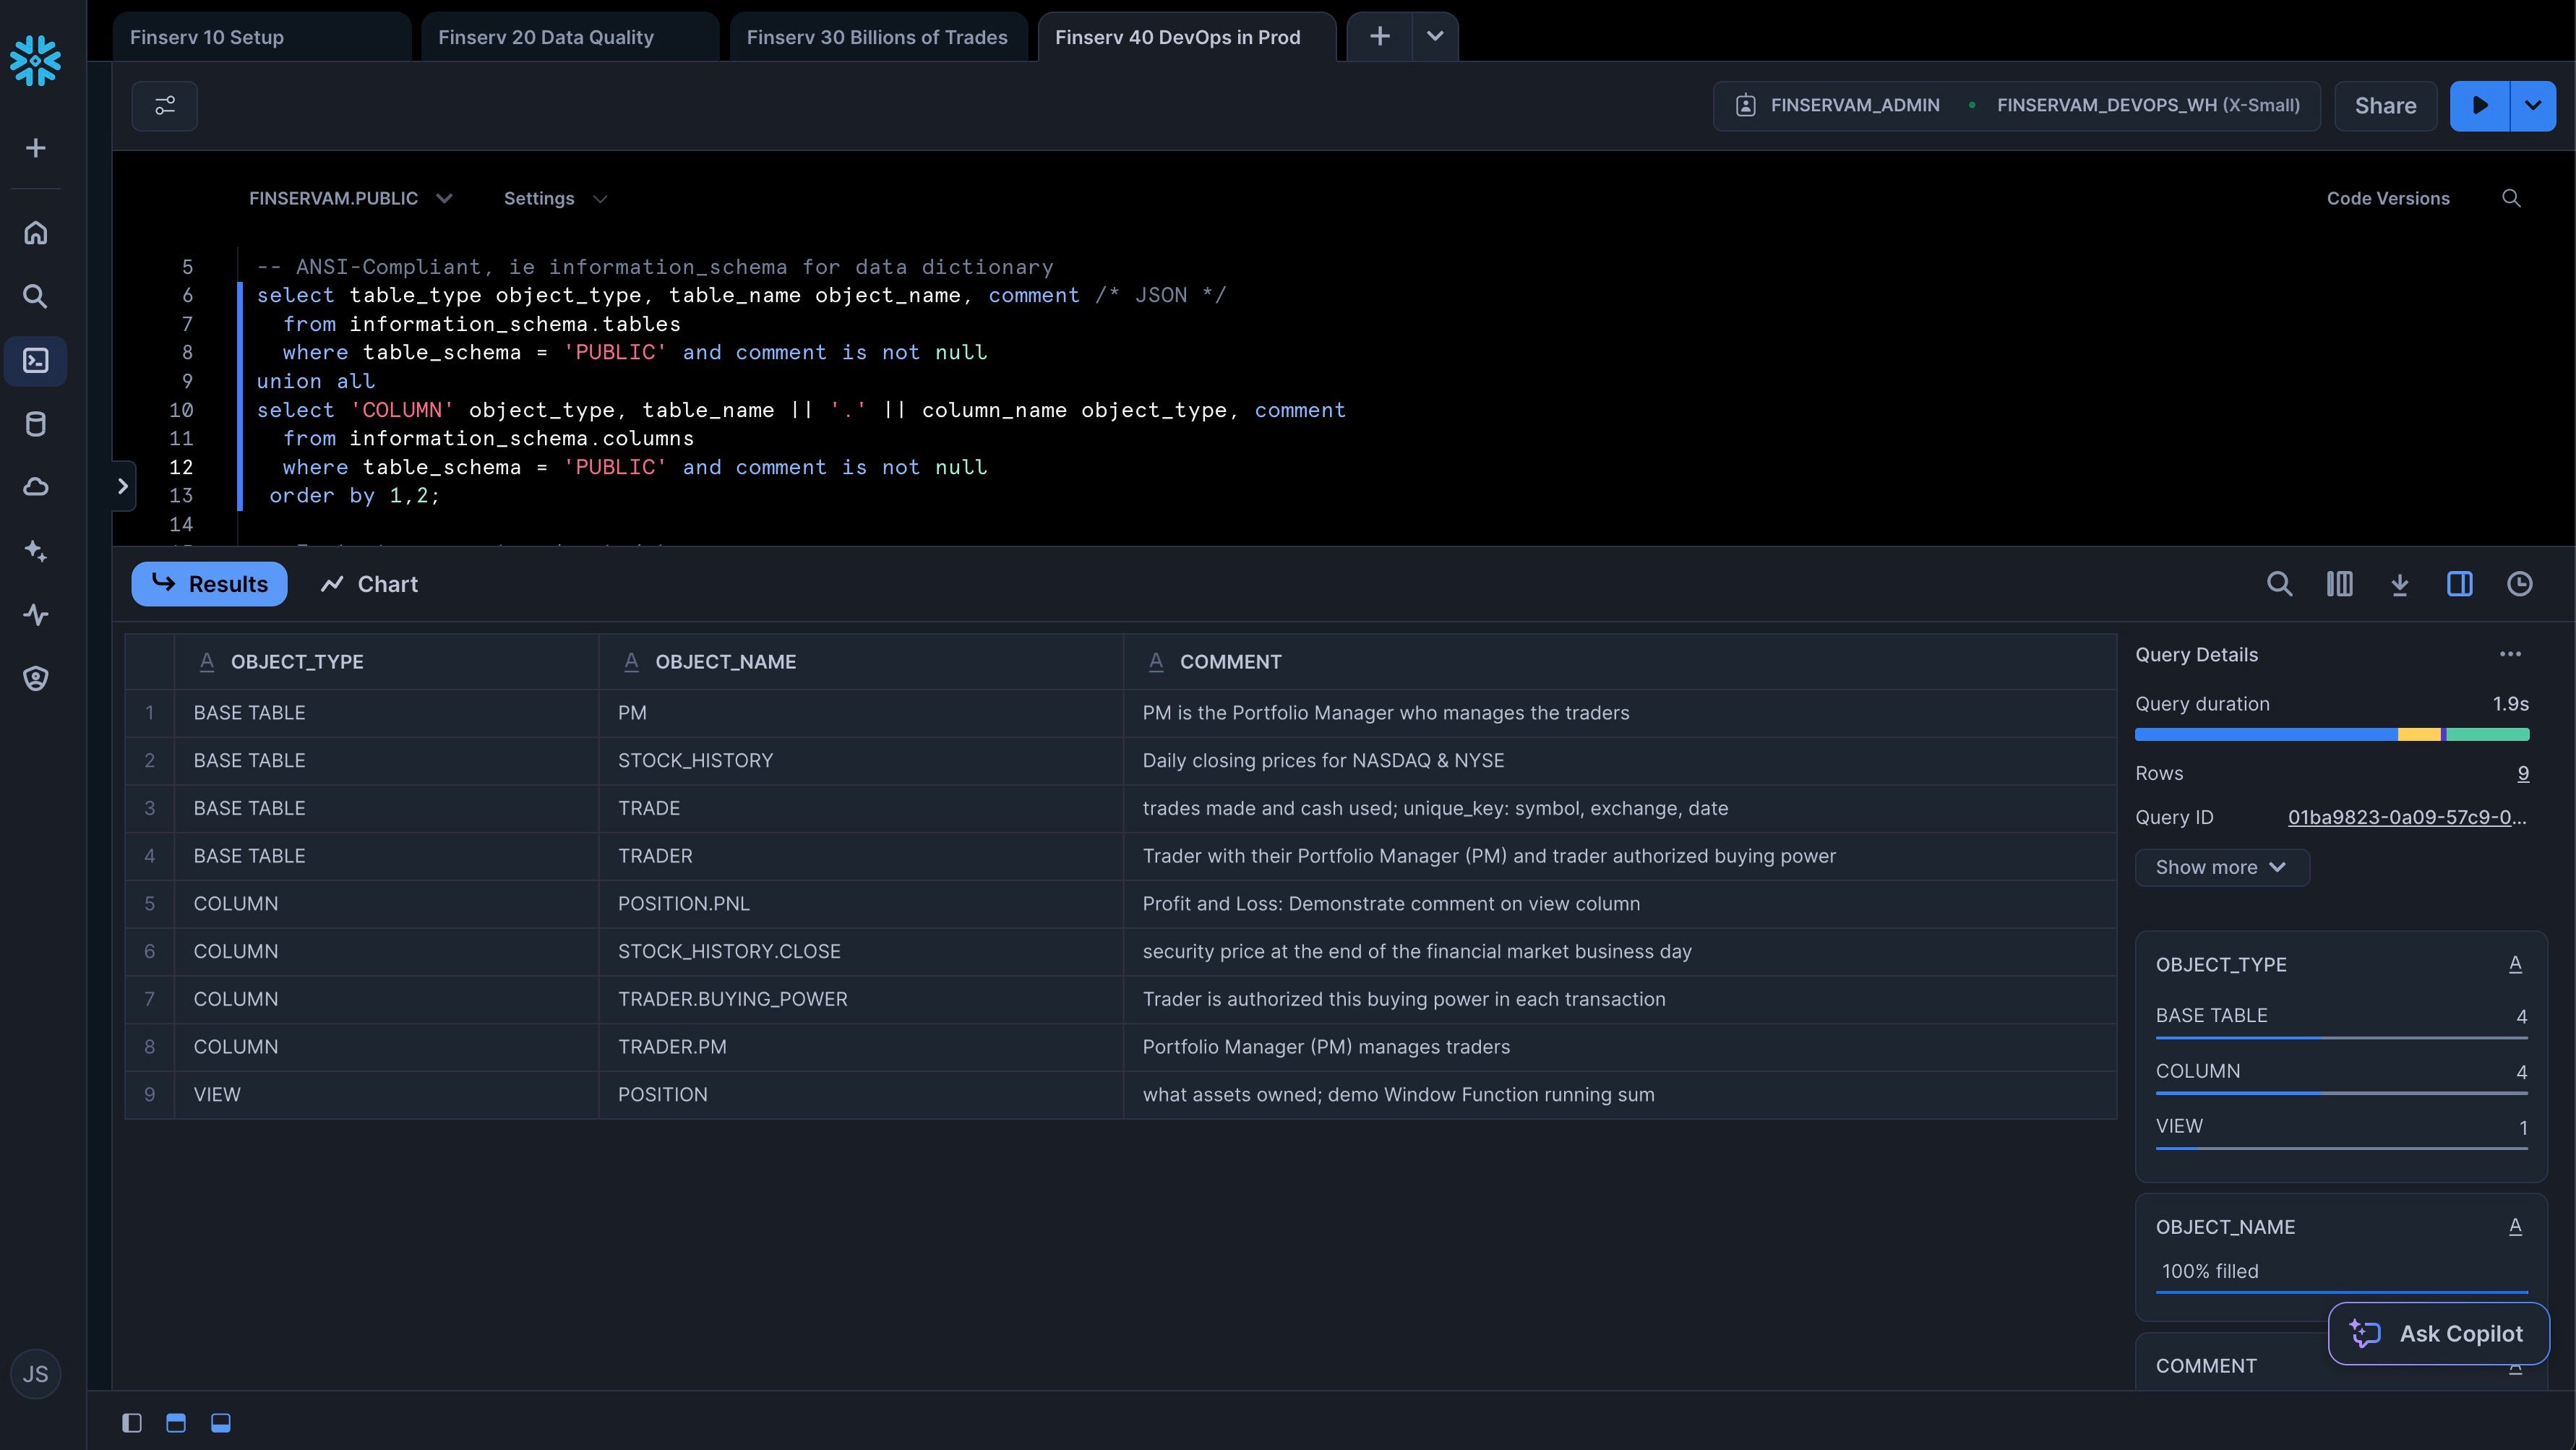Open the Settings dropdown
Screen dimensions: 2576x1450
point(555,199)
